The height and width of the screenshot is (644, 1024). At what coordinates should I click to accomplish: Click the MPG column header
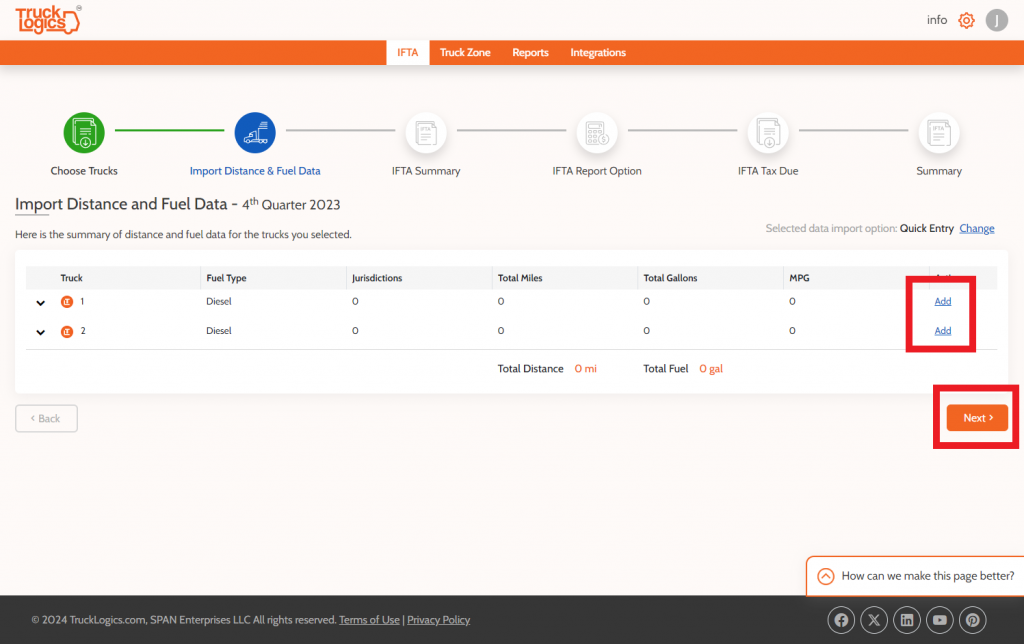[799, 278]
